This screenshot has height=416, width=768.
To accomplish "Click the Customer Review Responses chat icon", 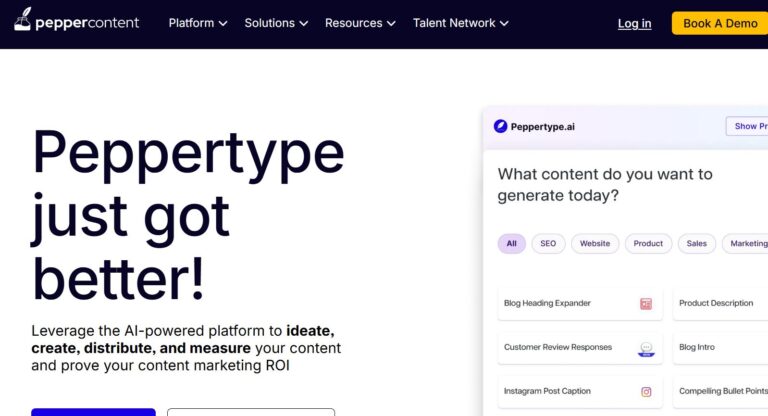I will pyautogui.click(x=646, y=349).
